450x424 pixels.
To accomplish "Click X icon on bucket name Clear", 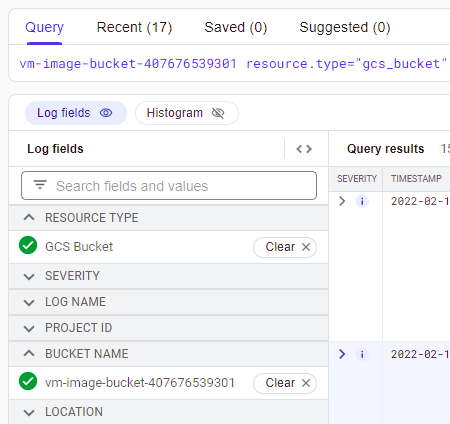I will pyautogui.click(x=306, y=383).
